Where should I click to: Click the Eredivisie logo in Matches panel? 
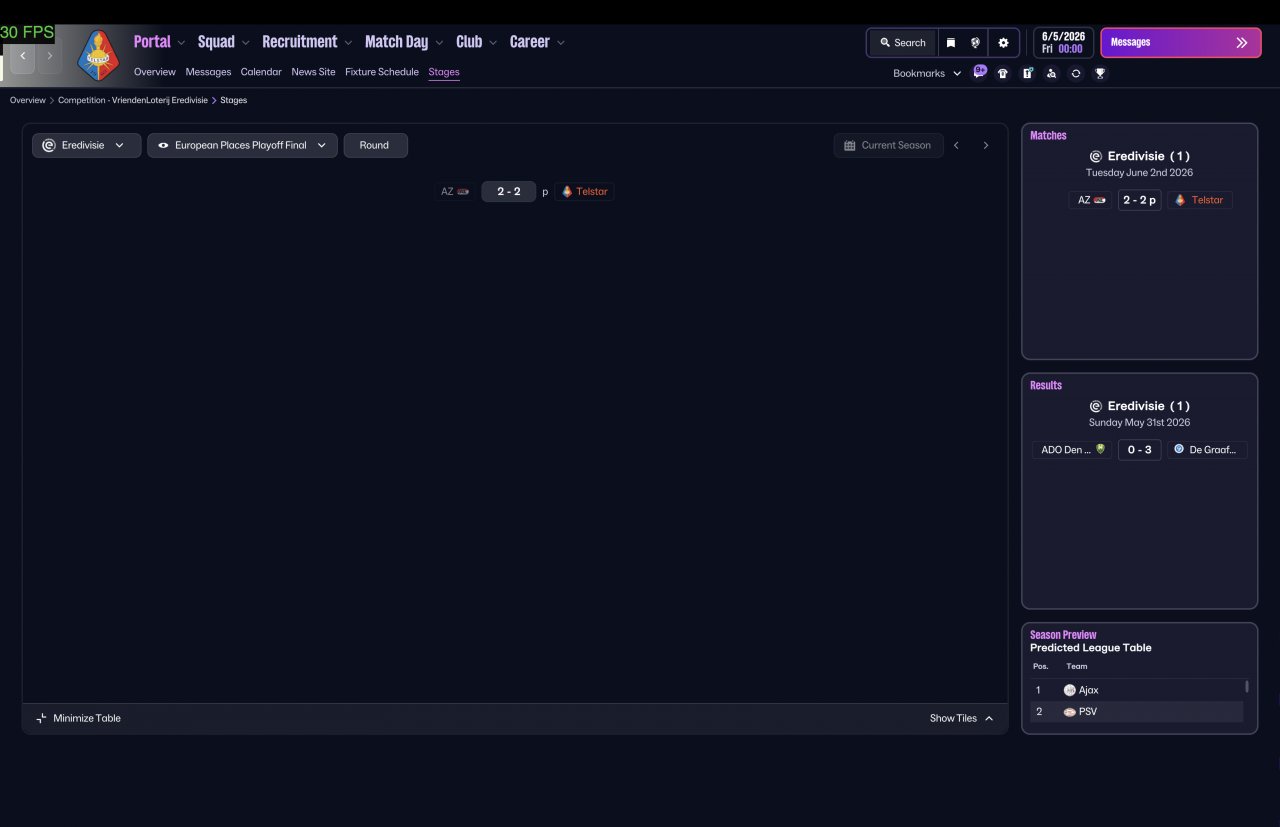[x=1095, y=156]
